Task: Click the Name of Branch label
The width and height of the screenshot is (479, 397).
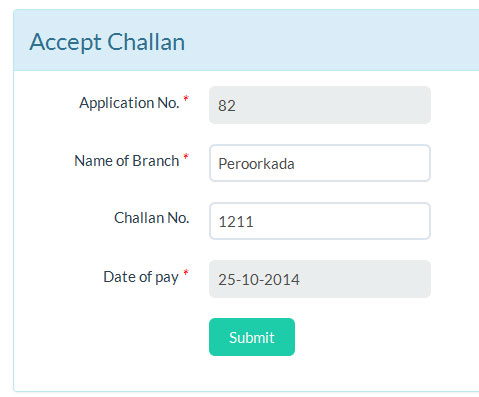Action: point(127,161)
